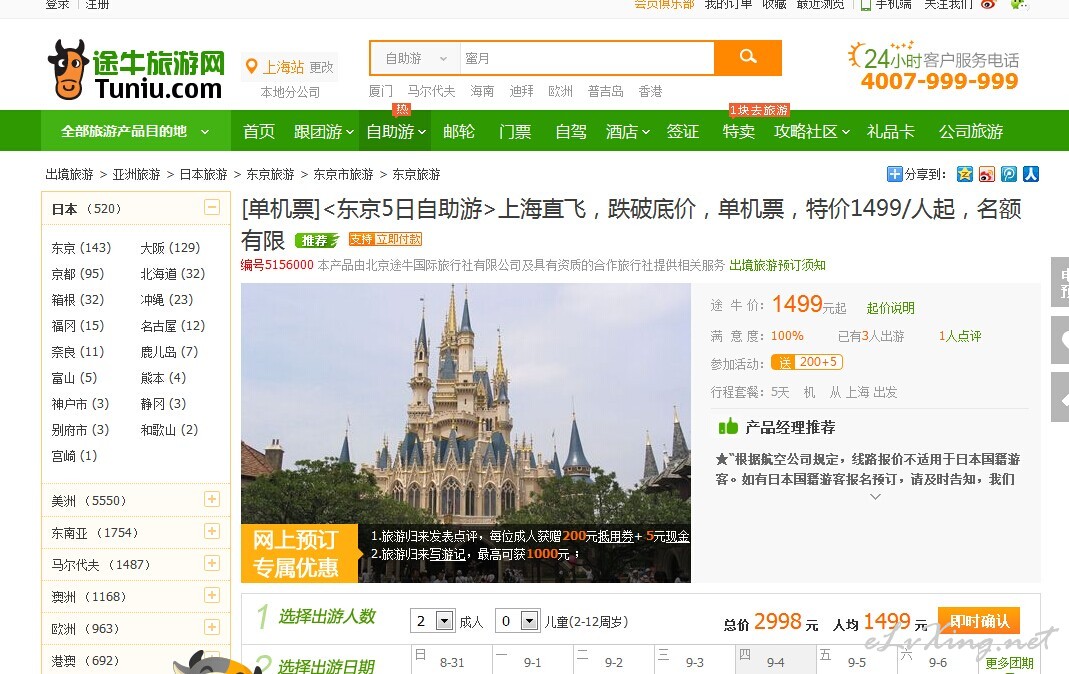Click the search text input field
The height and width of the screenshot is (674, 1069).
[586, 59]
